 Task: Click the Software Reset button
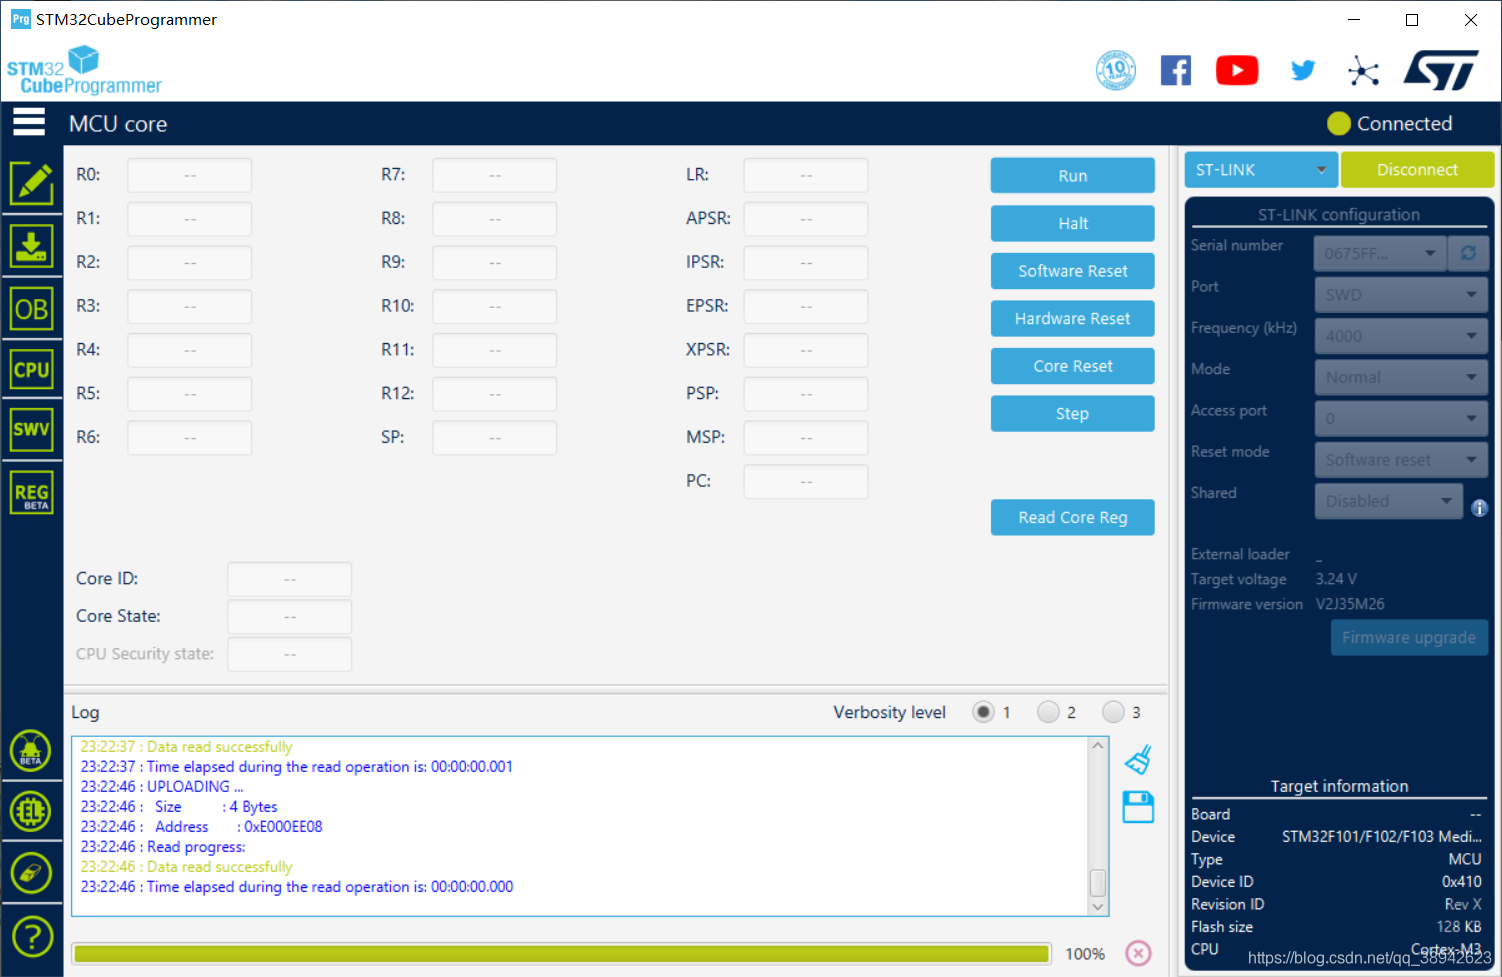pos(1072,271)
